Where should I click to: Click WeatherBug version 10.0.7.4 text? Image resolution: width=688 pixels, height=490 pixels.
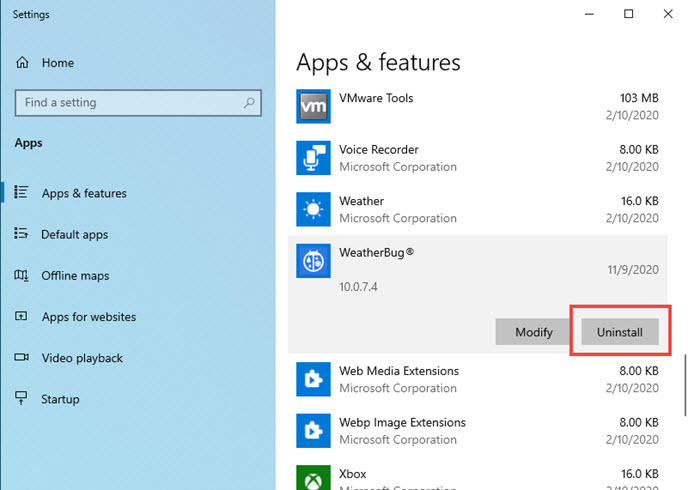tap(358, 287)
